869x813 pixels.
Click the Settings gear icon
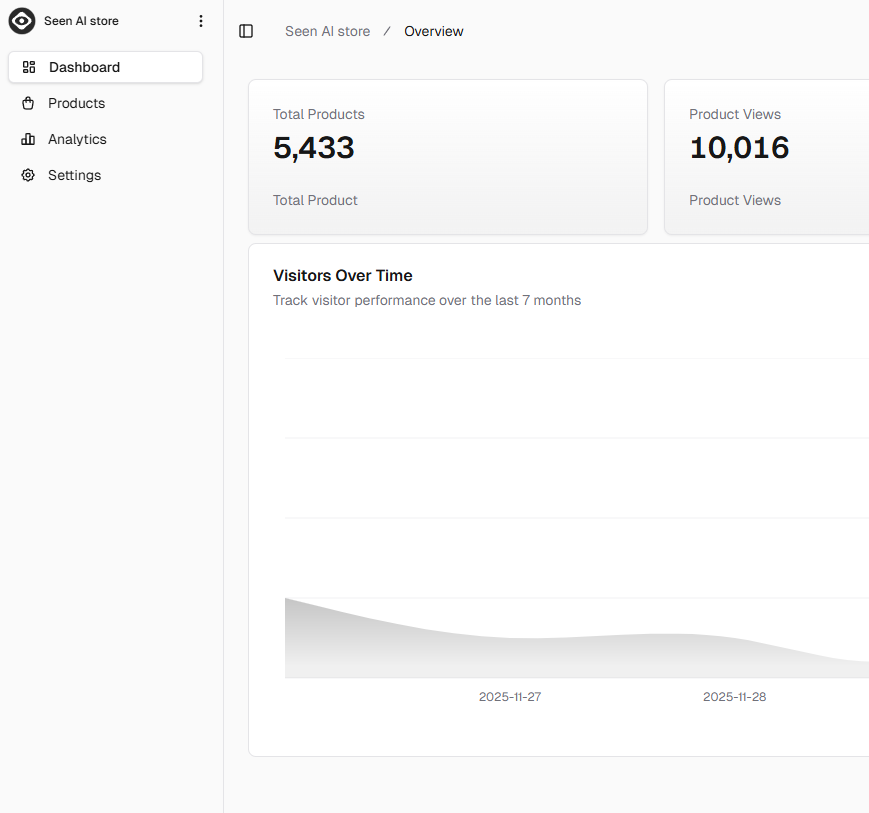(28, 175)
